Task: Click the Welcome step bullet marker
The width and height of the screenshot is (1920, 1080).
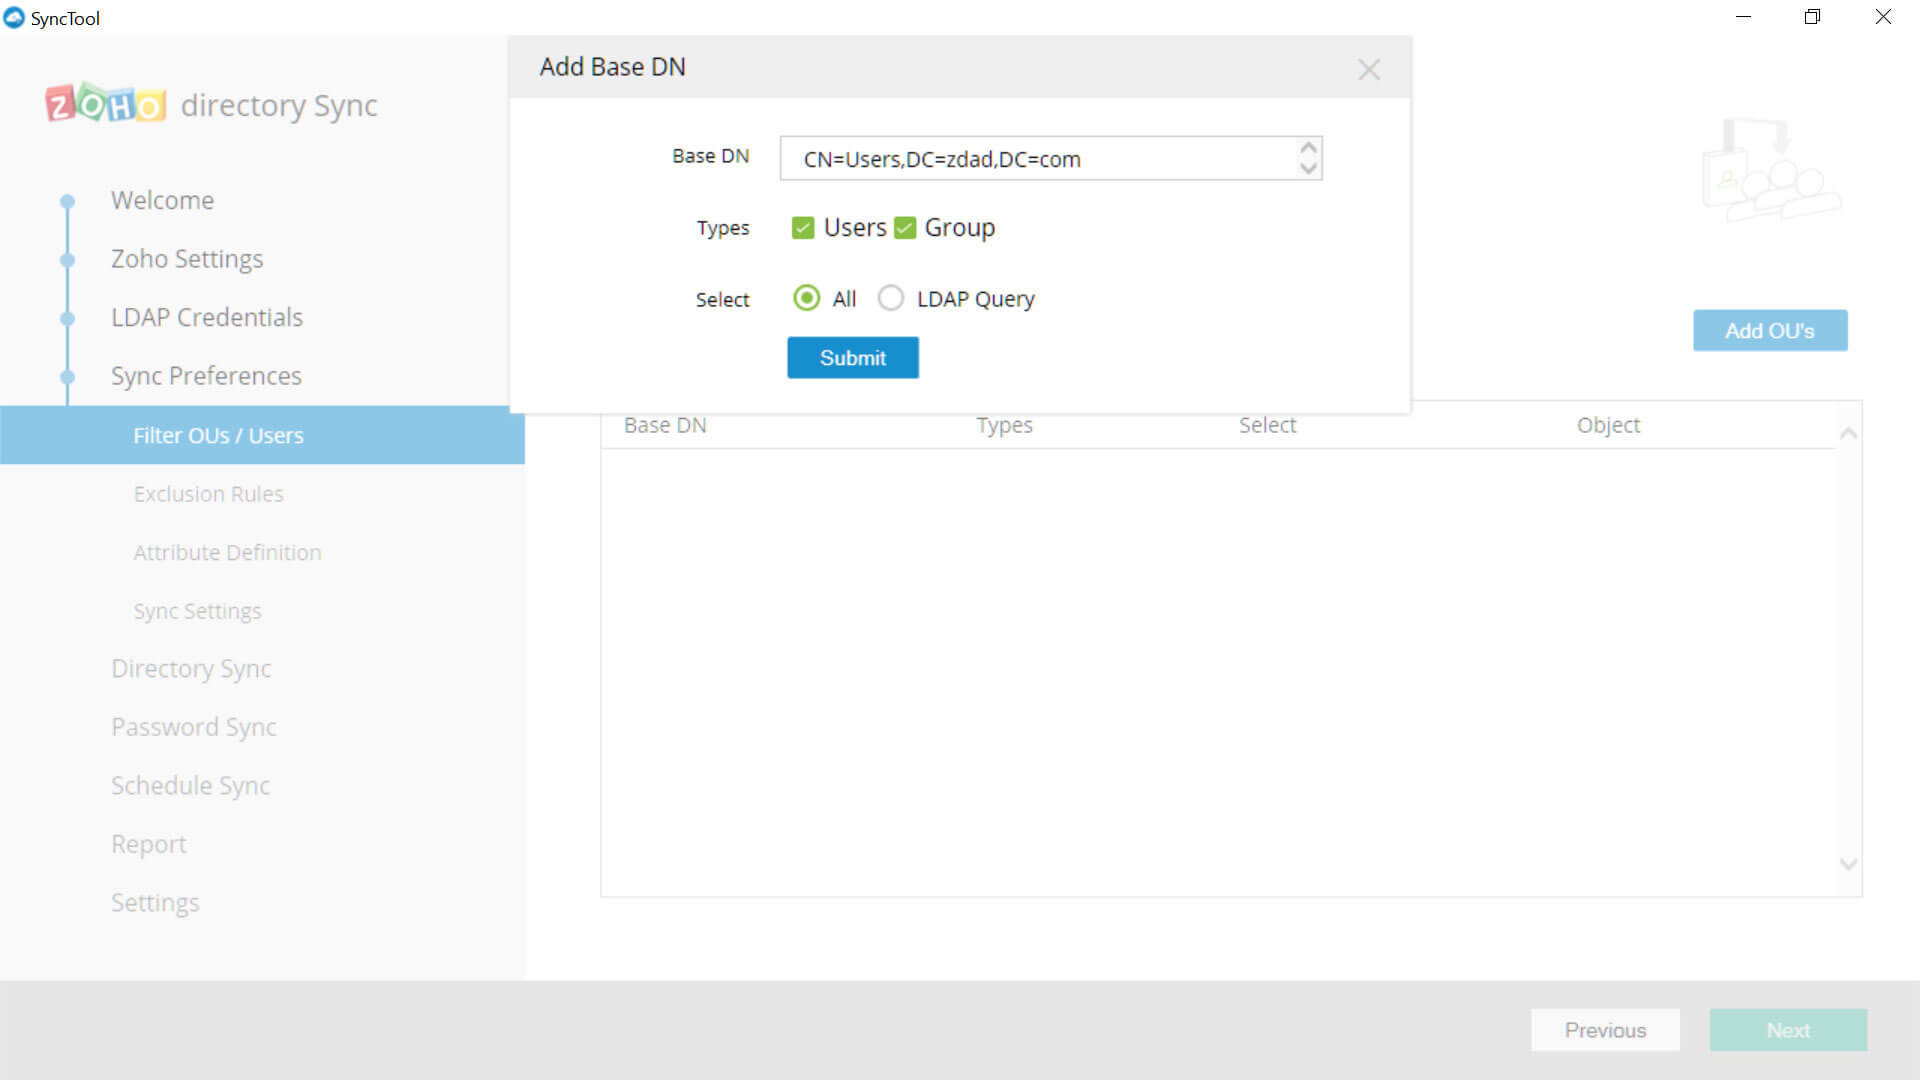Action: [68, 201]
